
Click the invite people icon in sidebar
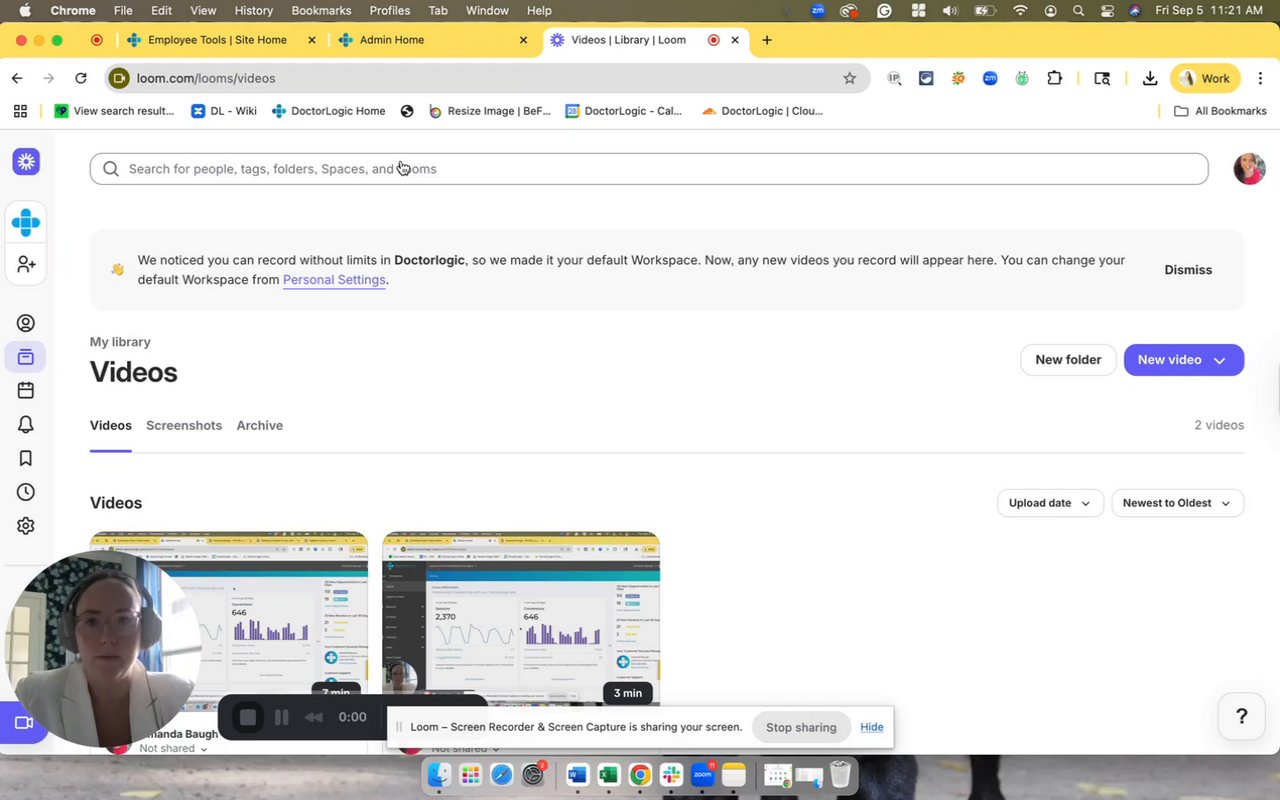pos(26,264)
